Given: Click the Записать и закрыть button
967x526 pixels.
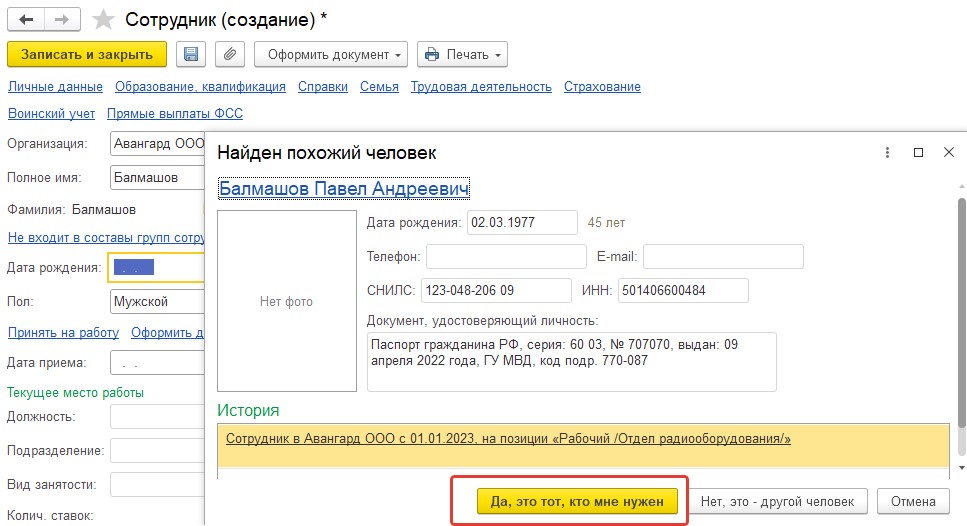Looking at the screenshot, I should point(87,54).
